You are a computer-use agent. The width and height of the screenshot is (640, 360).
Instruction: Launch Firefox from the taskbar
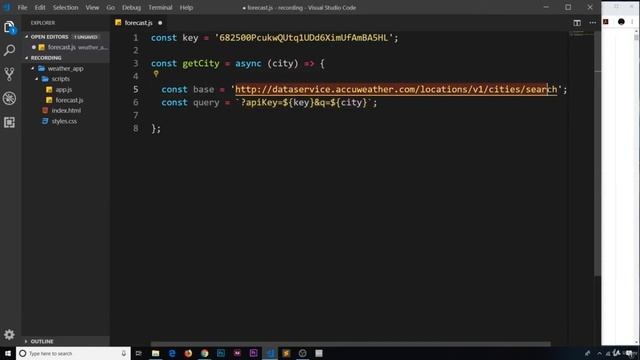[188, 353]
